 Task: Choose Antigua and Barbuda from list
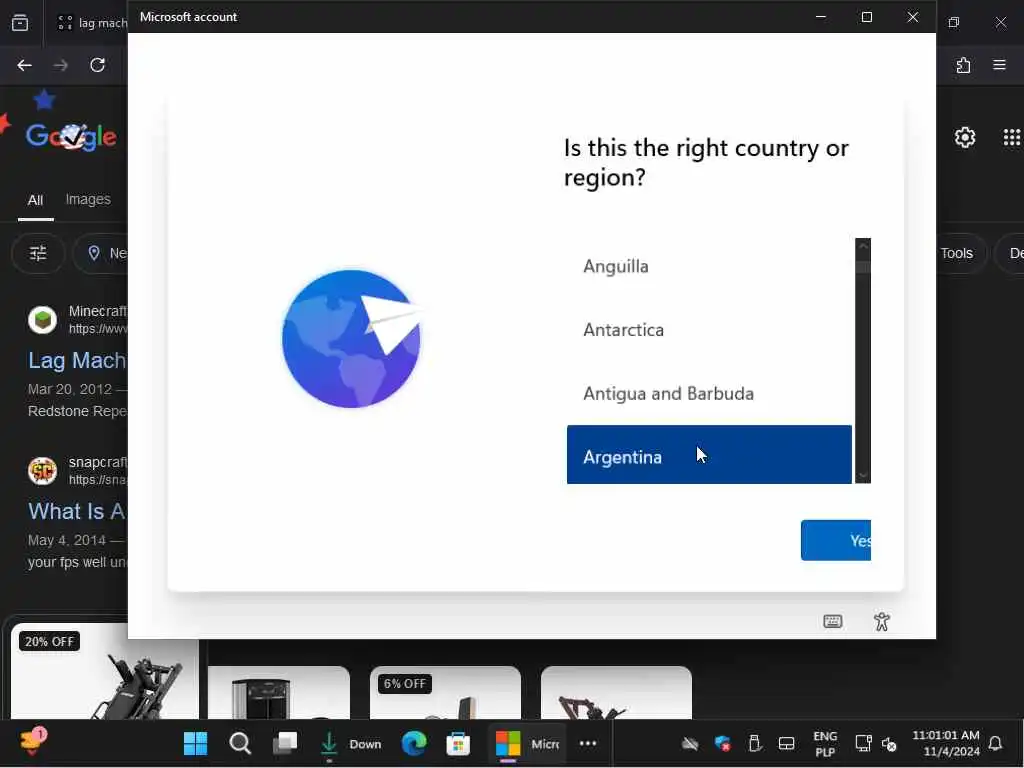709,394
